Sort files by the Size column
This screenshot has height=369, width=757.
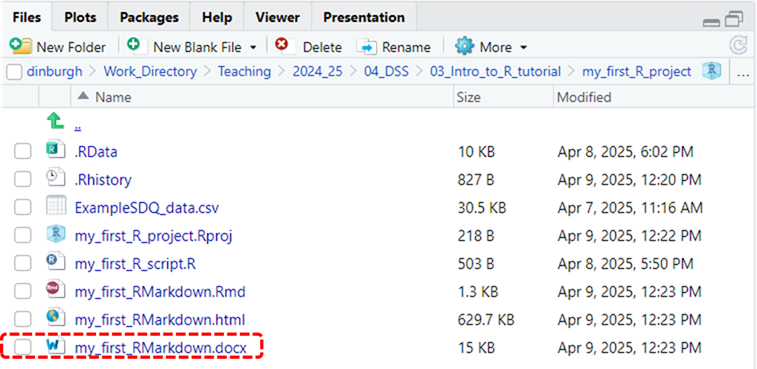(x=504, y=97)
